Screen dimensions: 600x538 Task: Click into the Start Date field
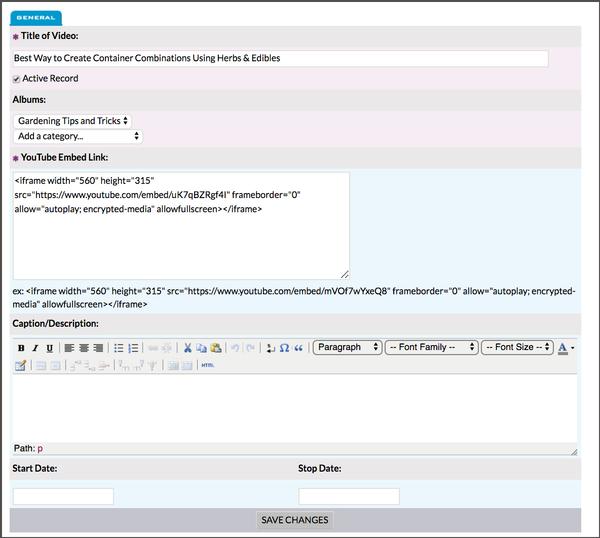pos(63,496)
